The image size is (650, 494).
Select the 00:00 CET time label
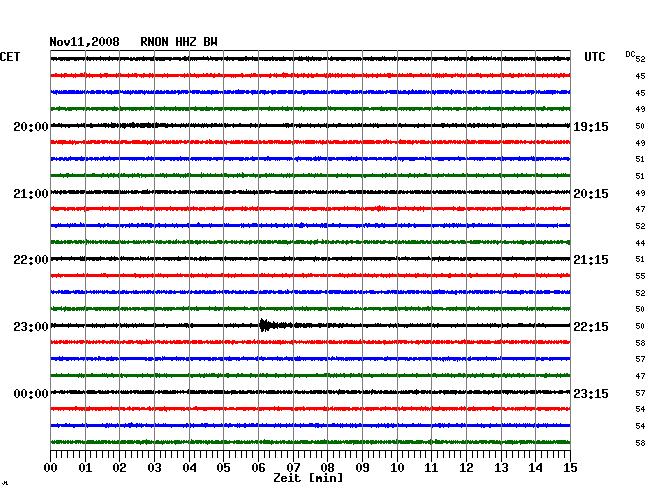pos(31,393)
